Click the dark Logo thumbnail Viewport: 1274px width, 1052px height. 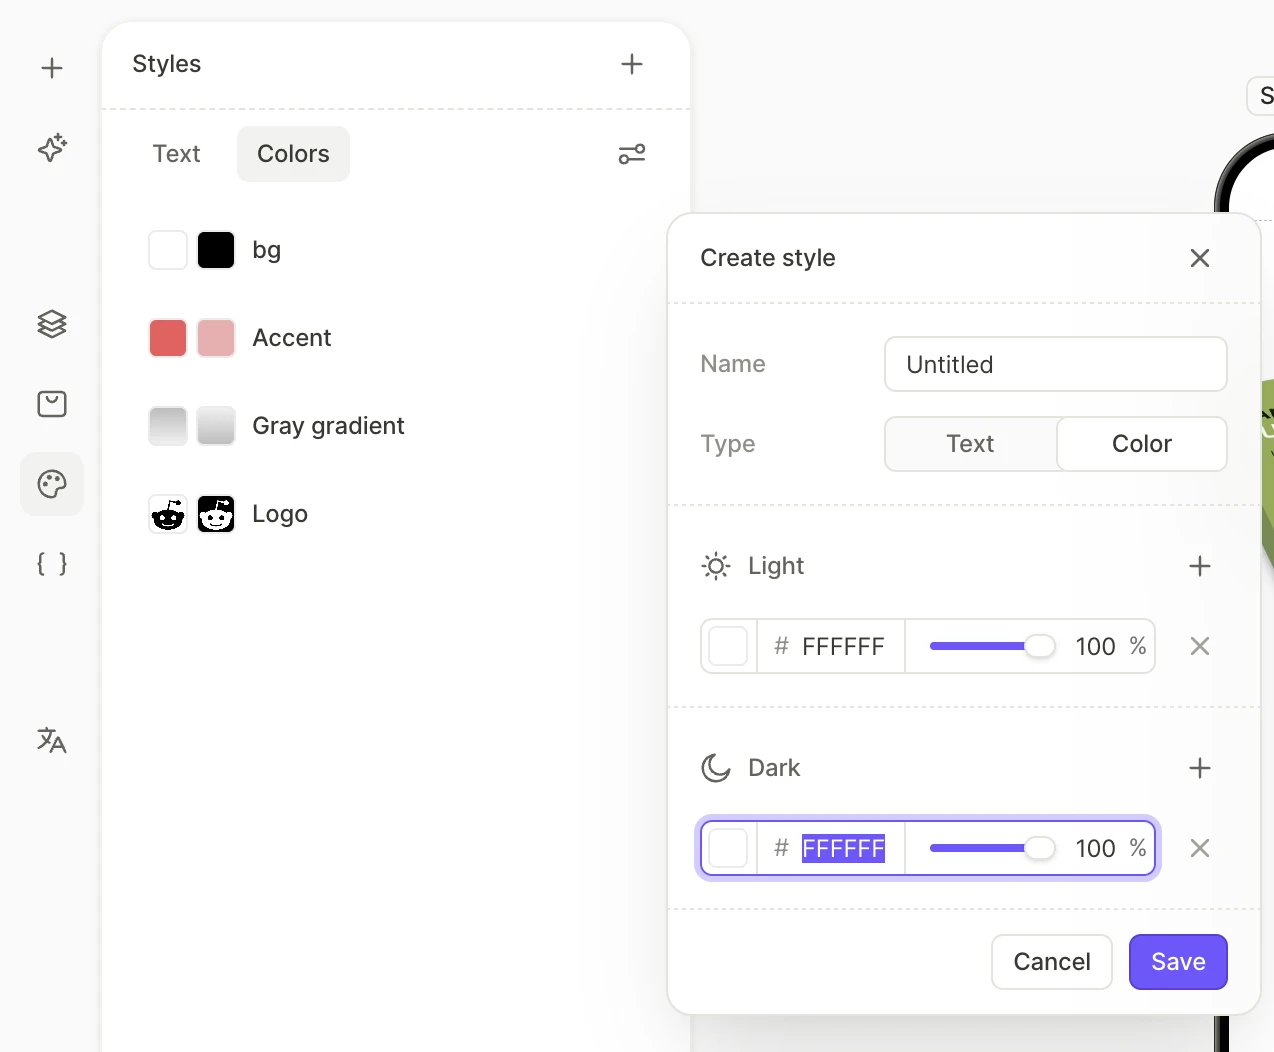tap(216, 514)
